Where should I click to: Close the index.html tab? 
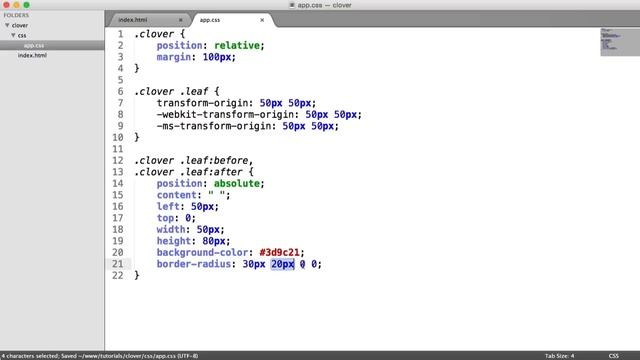[x=180, y=20]
